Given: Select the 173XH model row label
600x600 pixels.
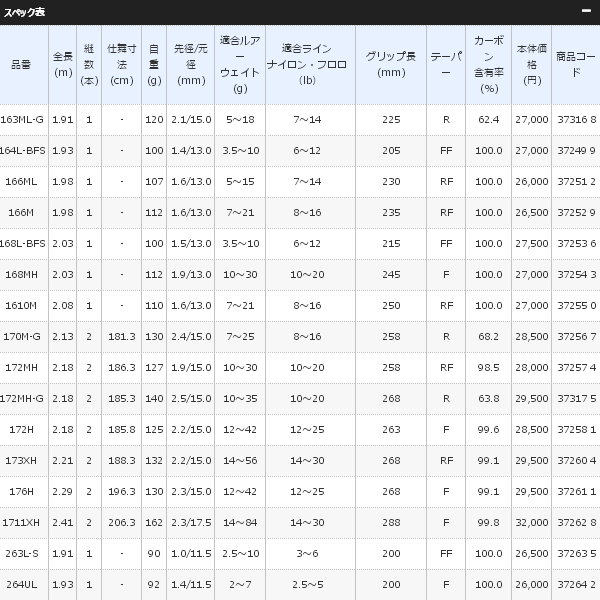Looking at the screenshot, I should [x=21, y=460].
